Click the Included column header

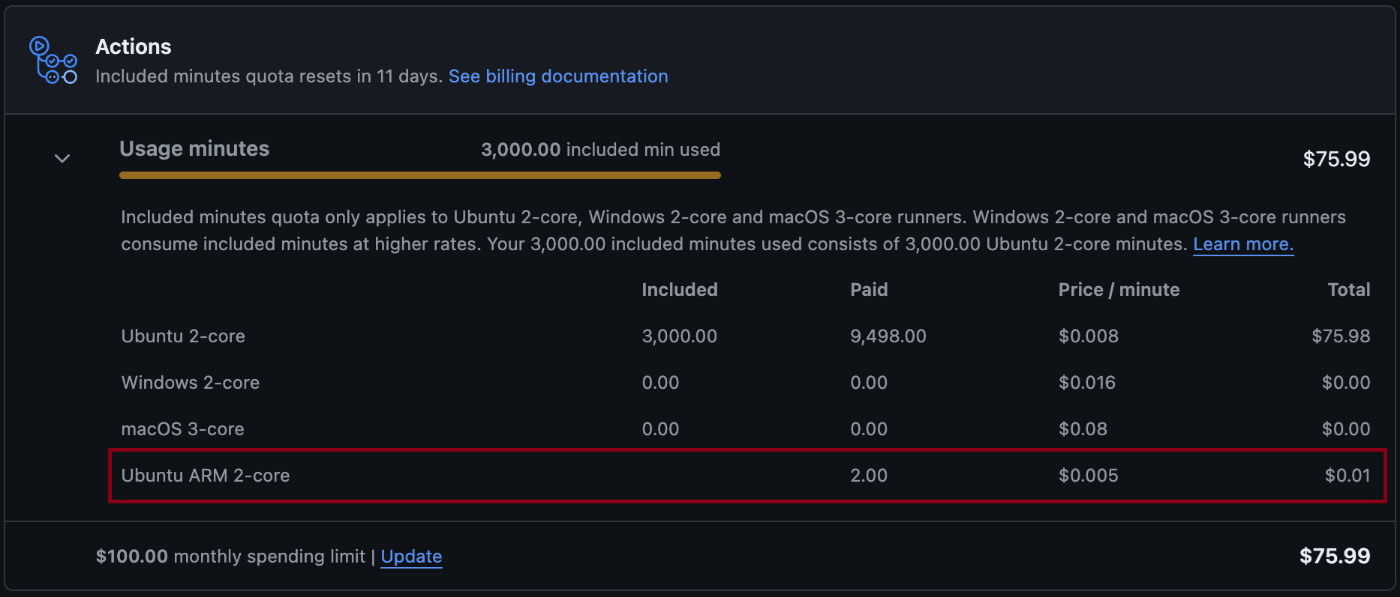pyautogui.click(x=680, y=290)
